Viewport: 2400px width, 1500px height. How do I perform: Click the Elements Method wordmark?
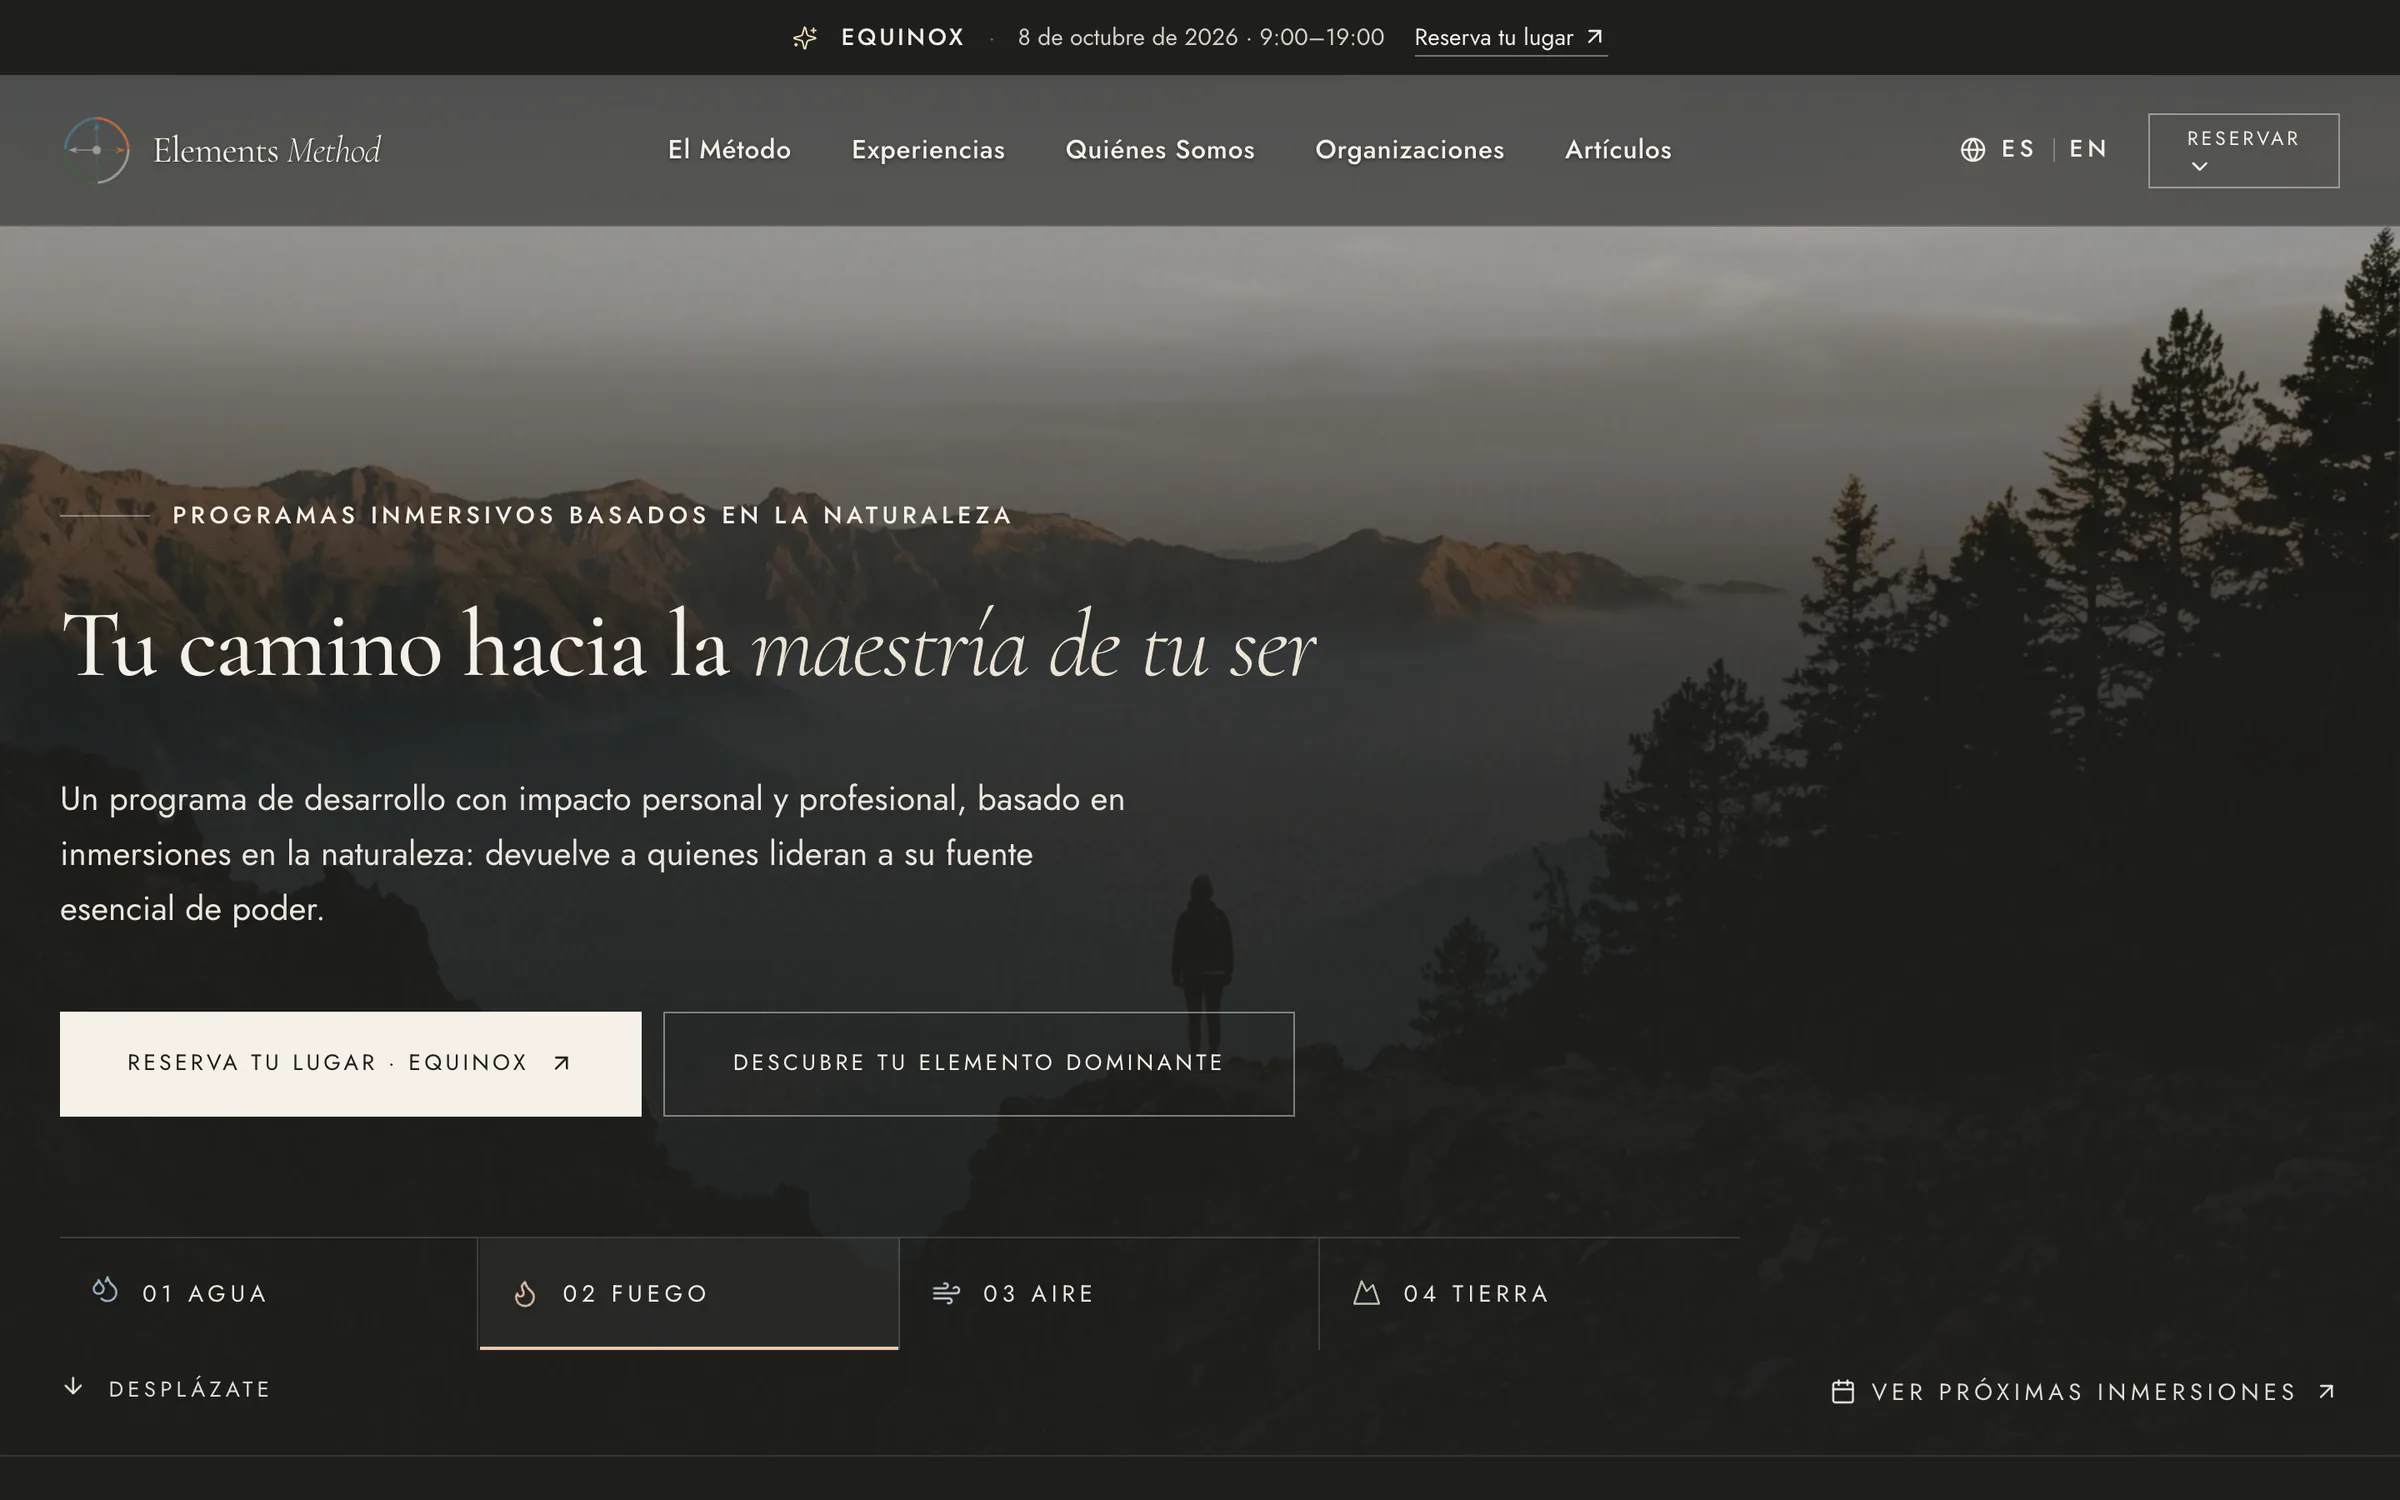pos(267,150)
